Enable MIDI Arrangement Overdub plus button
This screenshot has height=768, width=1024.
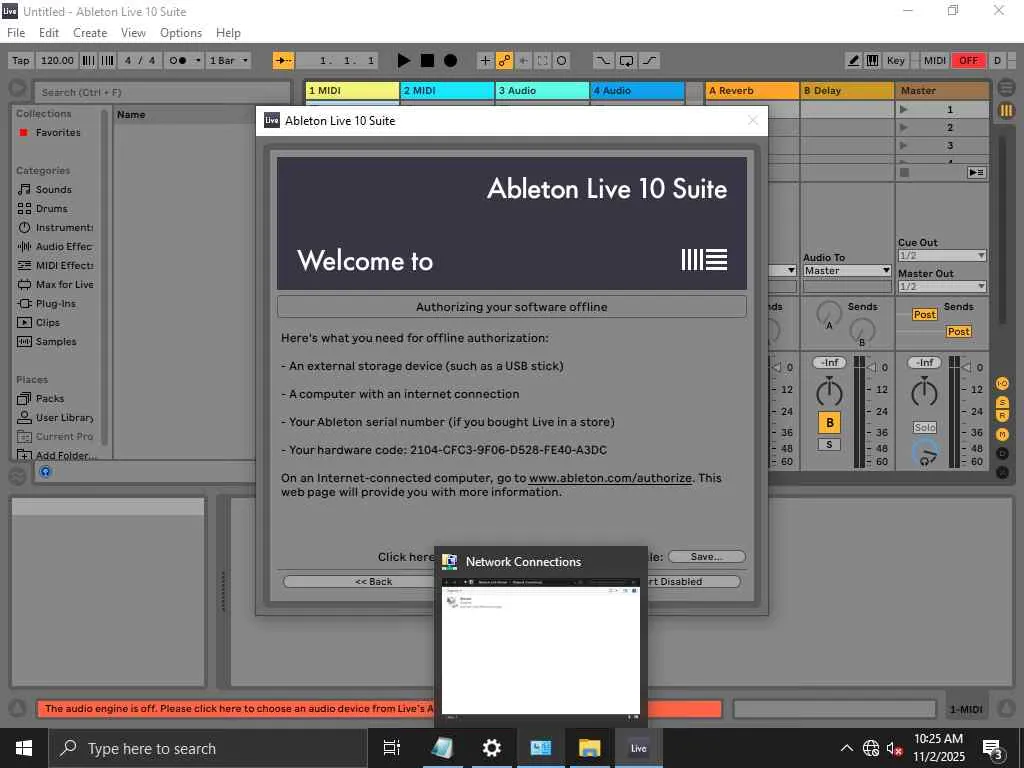click(x=485, y=61)
